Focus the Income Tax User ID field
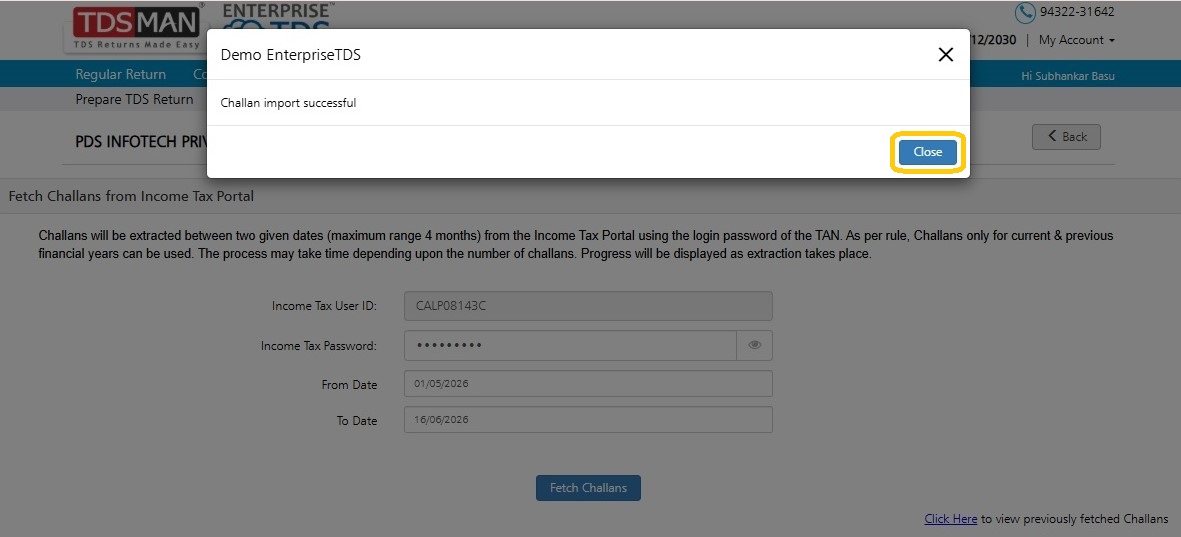Screen dimensions: 1181x537 pyautogui.click(x=588, y=307)
